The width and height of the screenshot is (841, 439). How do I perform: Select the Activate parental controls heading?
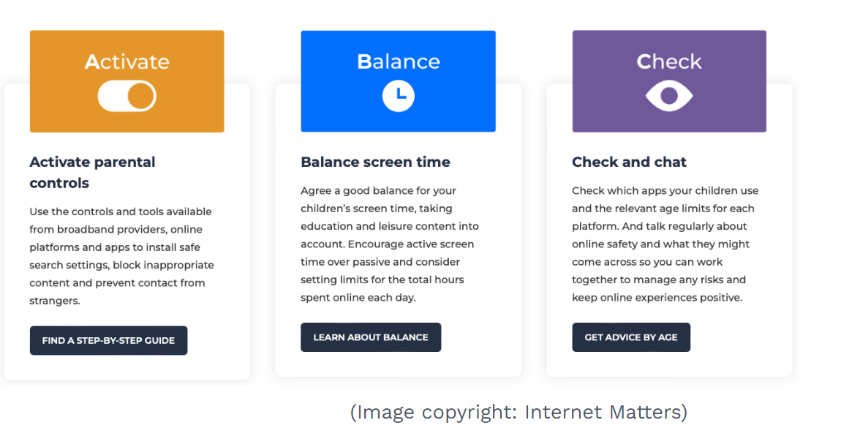coord(92,172)
